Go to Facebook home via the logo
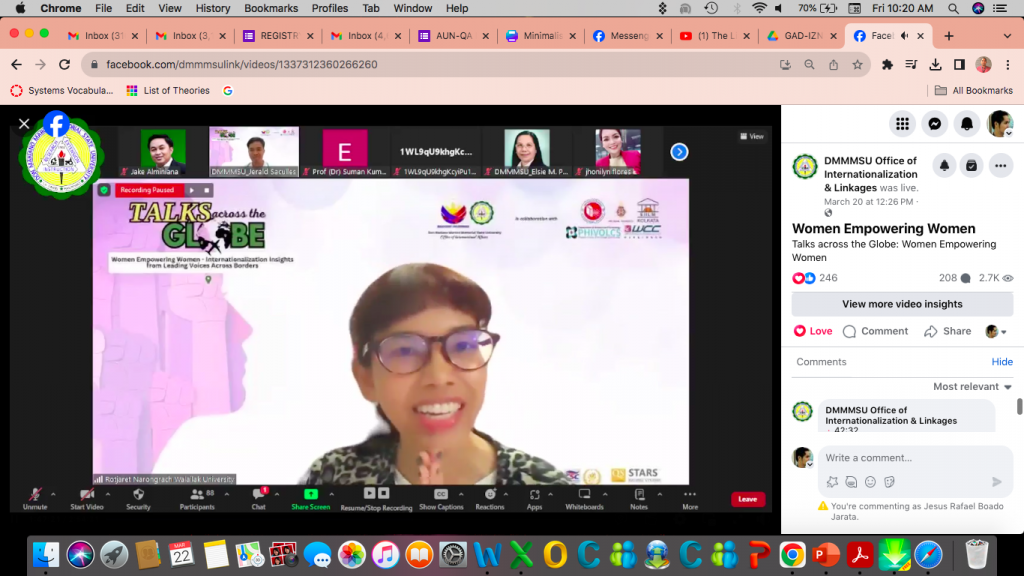 coord(57,124)
